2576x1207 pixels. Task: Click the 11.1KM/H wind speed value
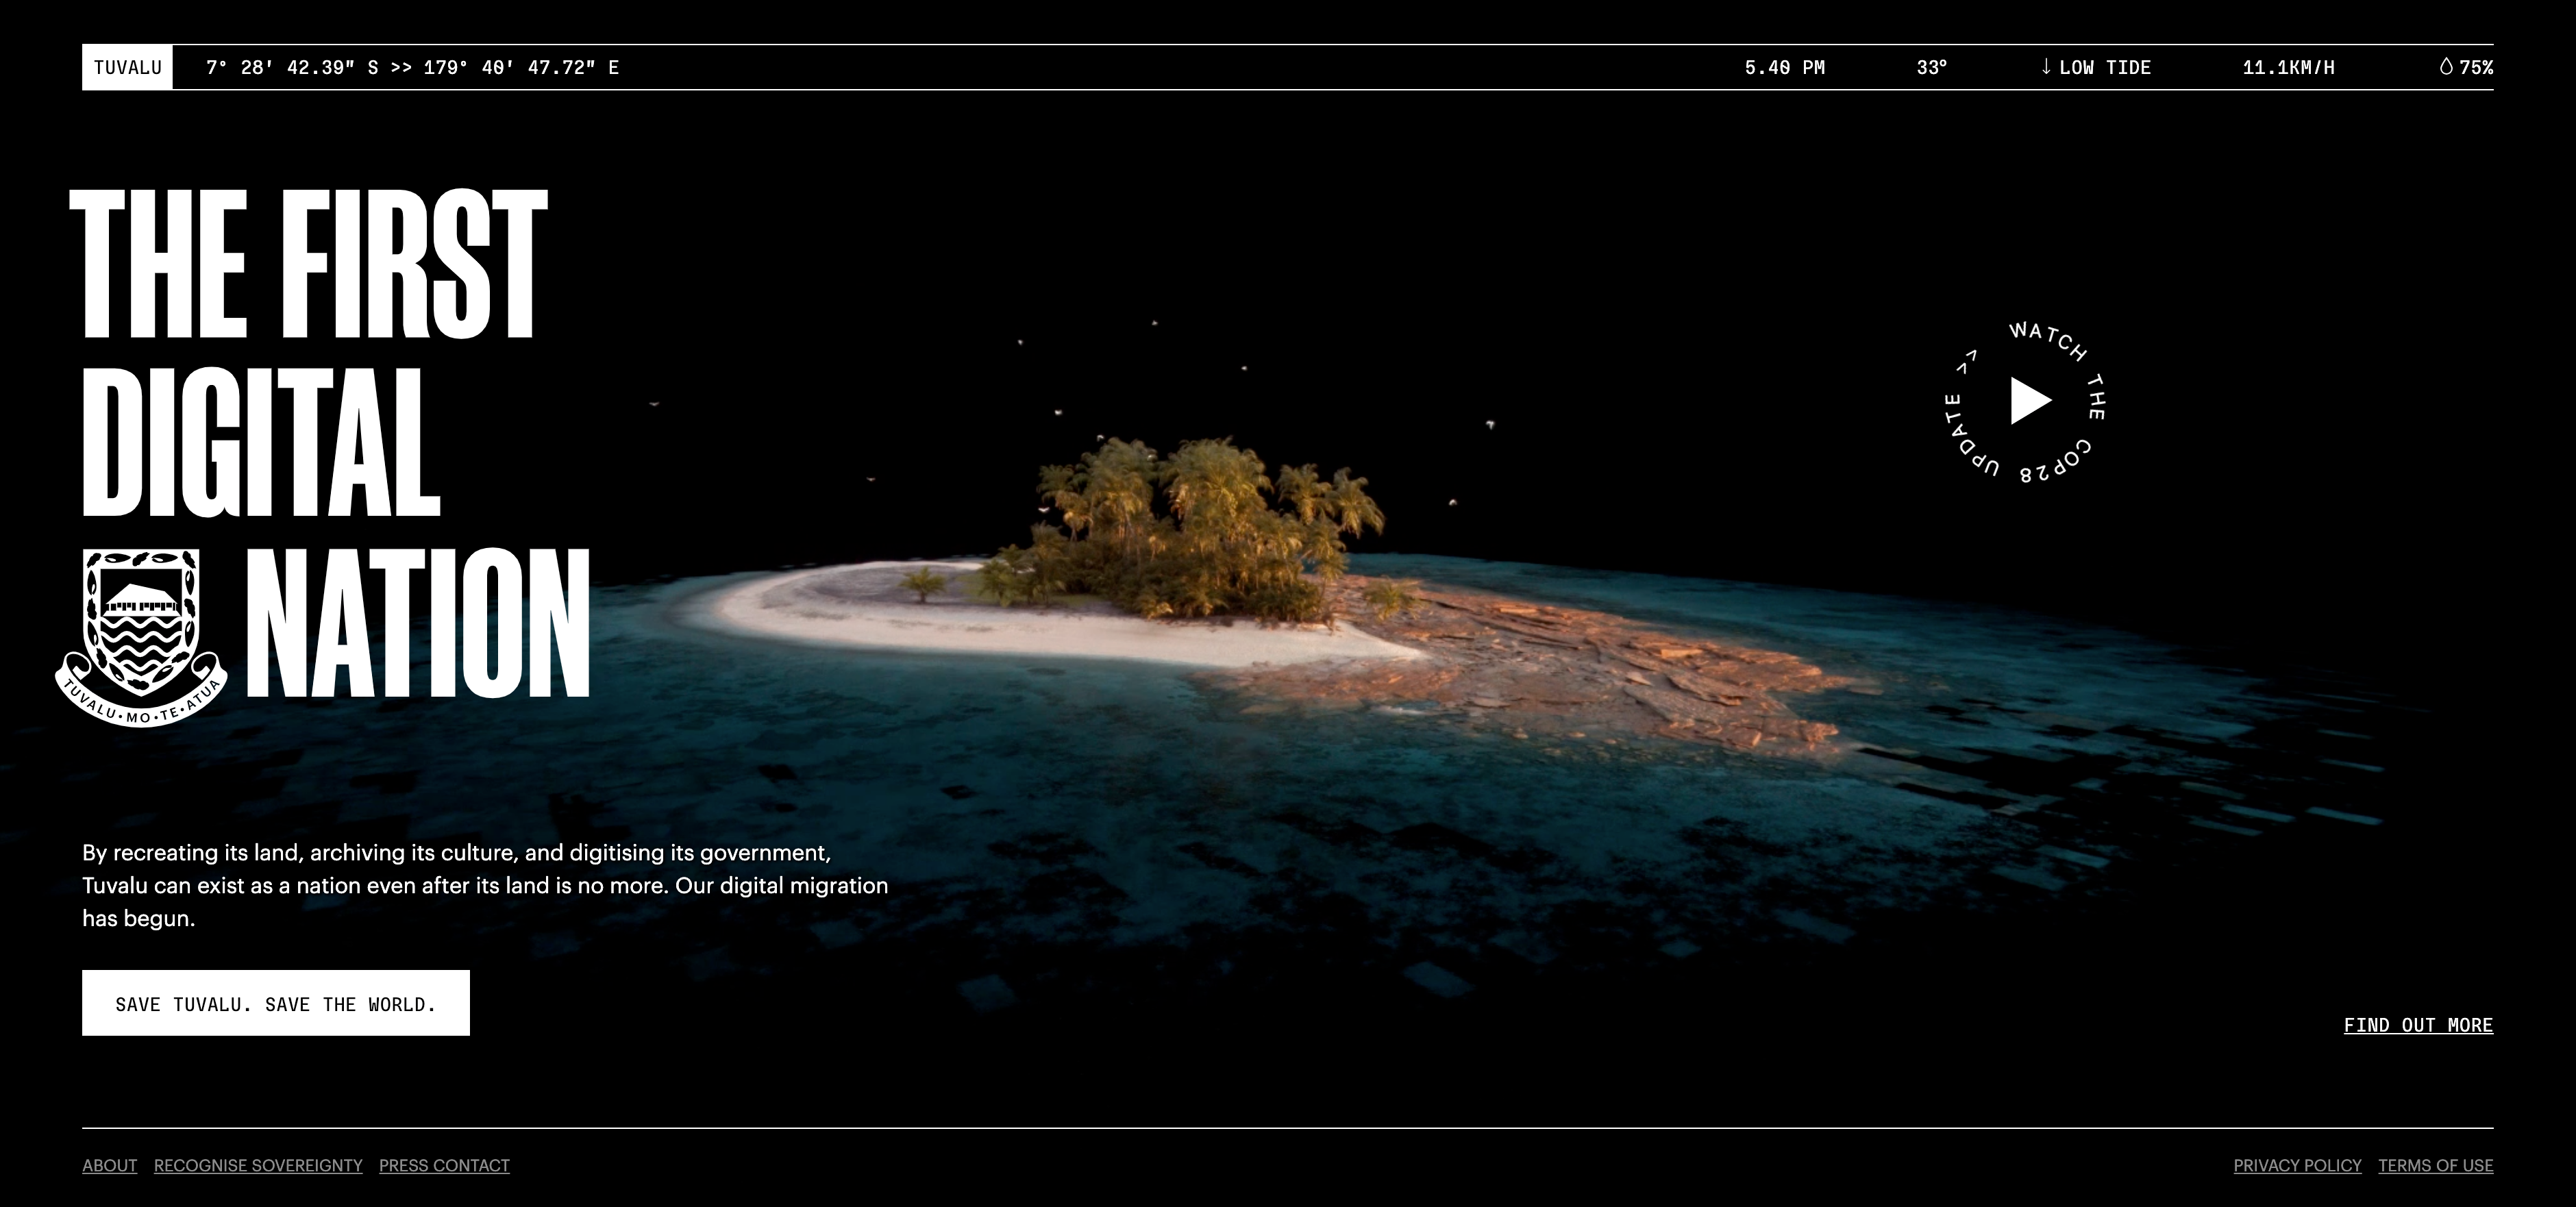coord(2288,67)
